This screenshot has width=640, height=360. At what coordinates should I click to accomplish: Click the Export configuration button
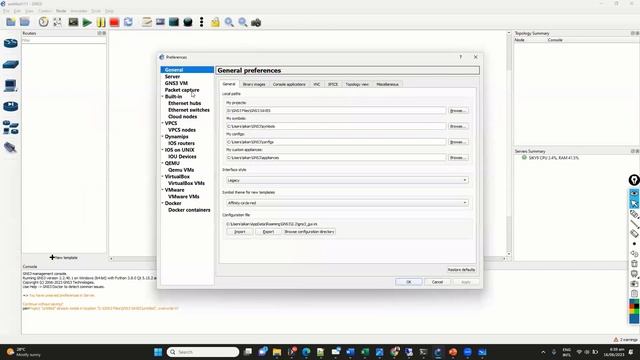(268, 232)
